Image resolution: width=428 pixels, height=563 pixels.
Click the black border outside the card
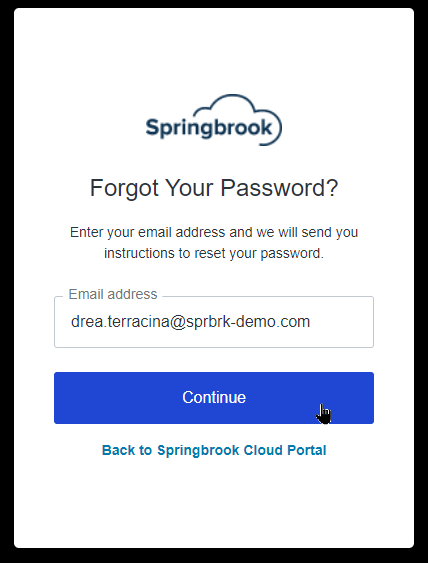click(x=6, y=282)
